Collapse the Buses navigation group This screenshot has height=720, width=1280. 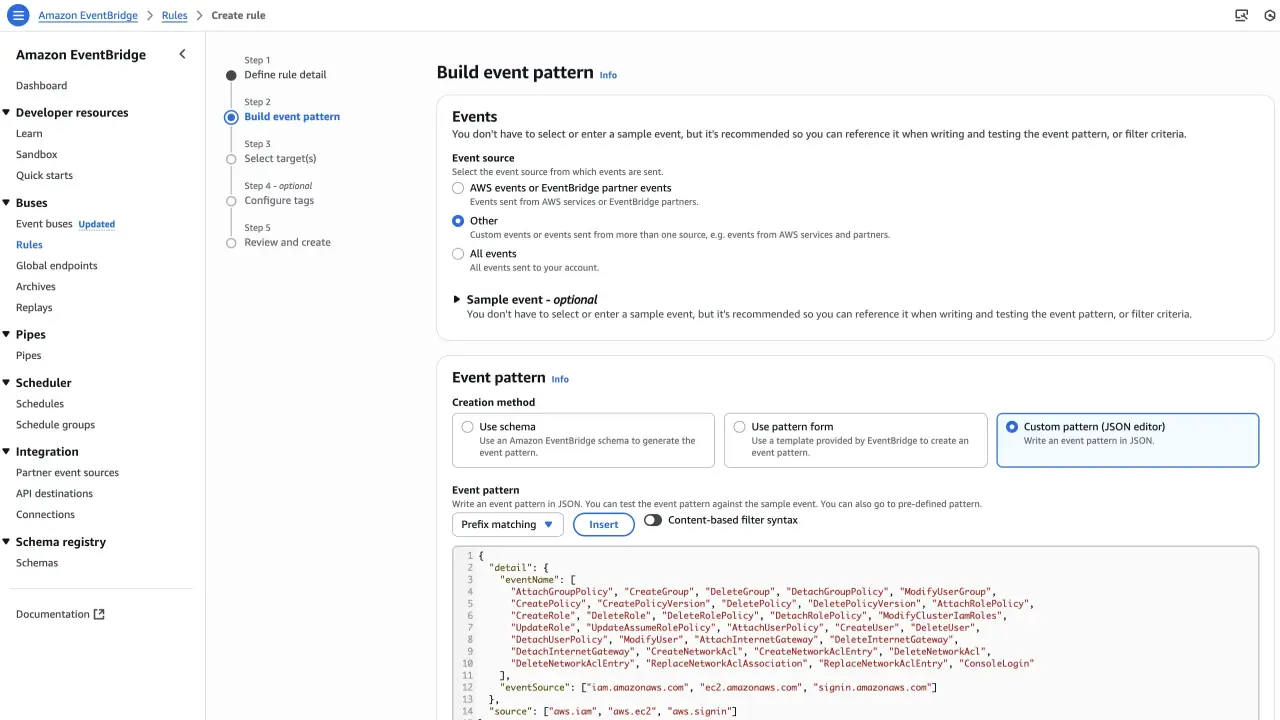(6, 203)
